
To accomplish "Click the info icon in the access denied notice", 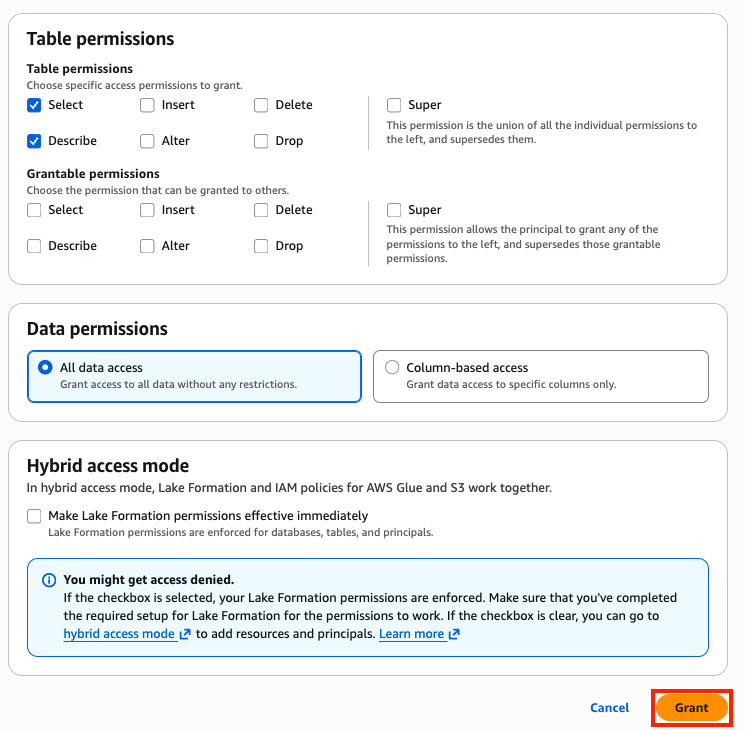I will (49, 580).
